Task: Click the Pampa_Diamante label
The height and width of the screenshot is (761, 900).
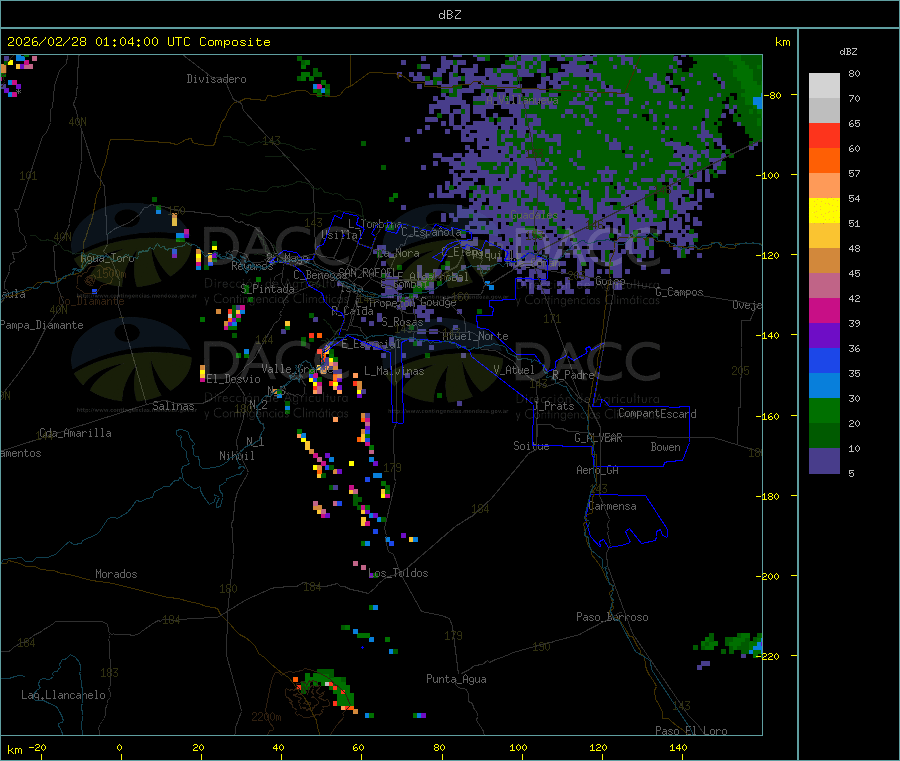Action: (42, 325)
